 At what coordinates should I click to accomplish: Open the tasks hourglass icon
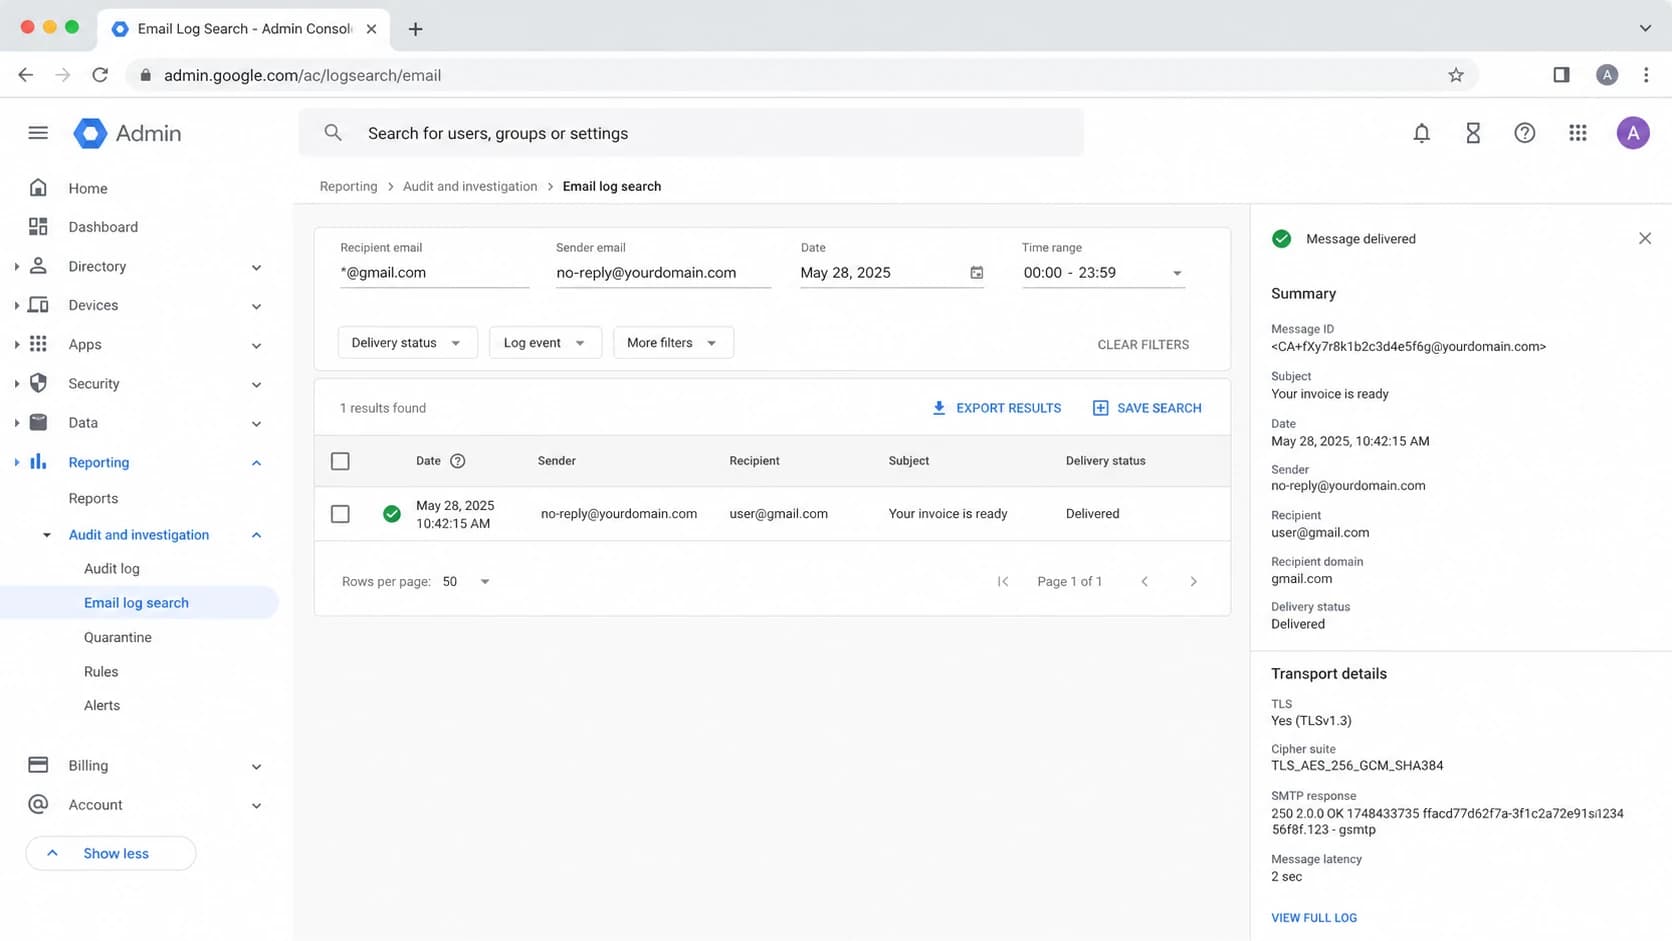pyautogui.click(x=1473, y=133)
